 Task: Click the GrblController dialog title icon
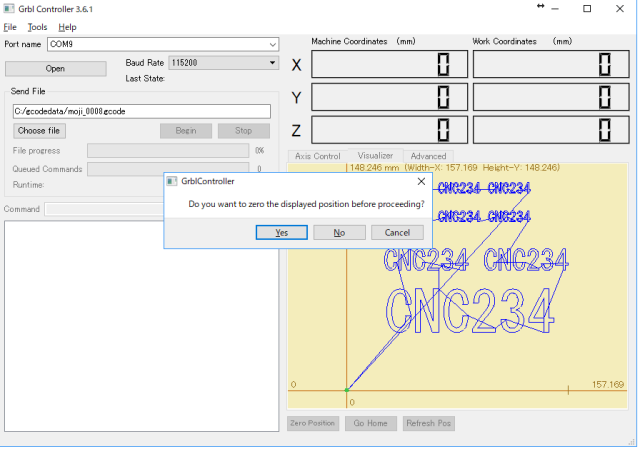pyautogui.click(x=172, y=181)
